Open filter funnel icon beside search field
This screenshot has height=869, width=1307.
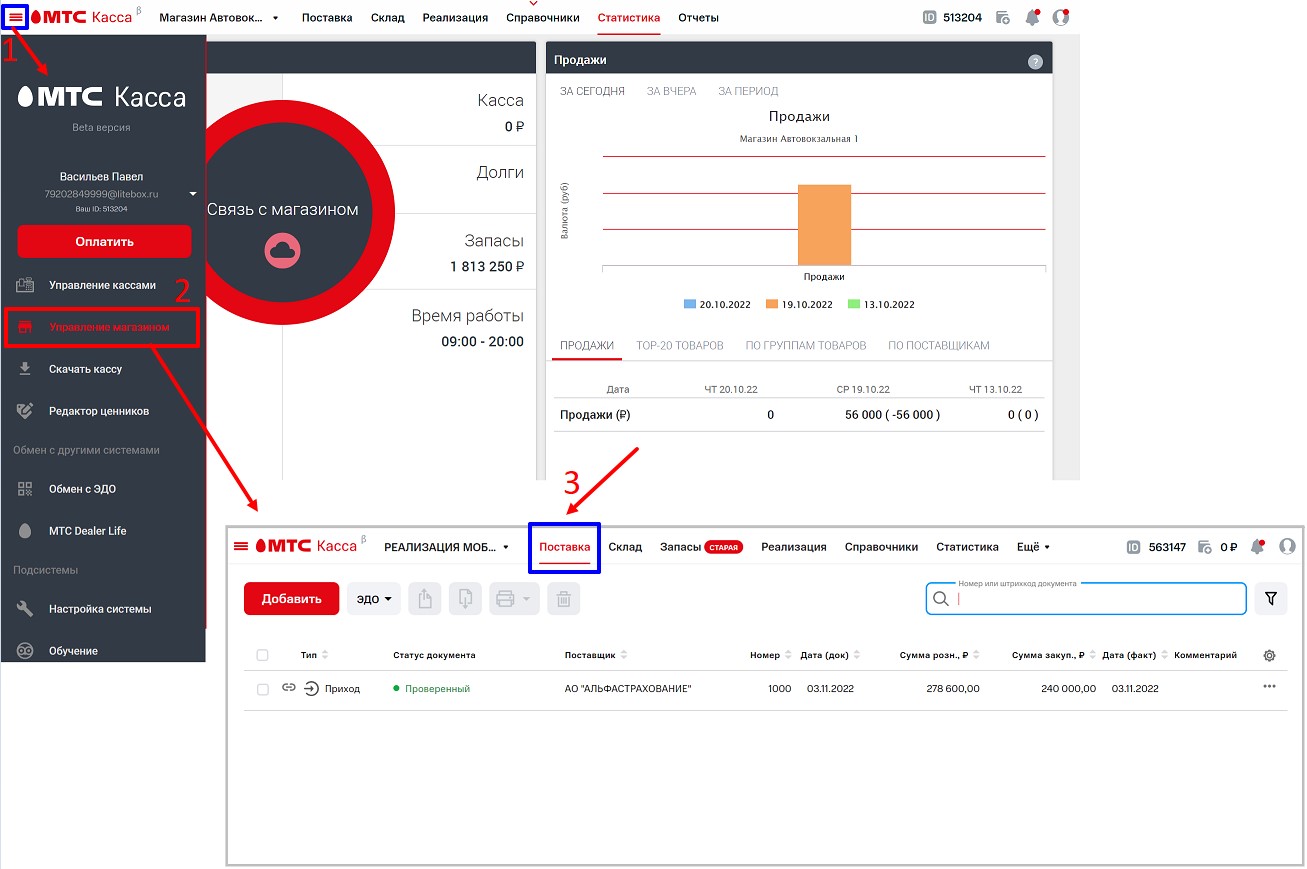(x=1271, y=598)
